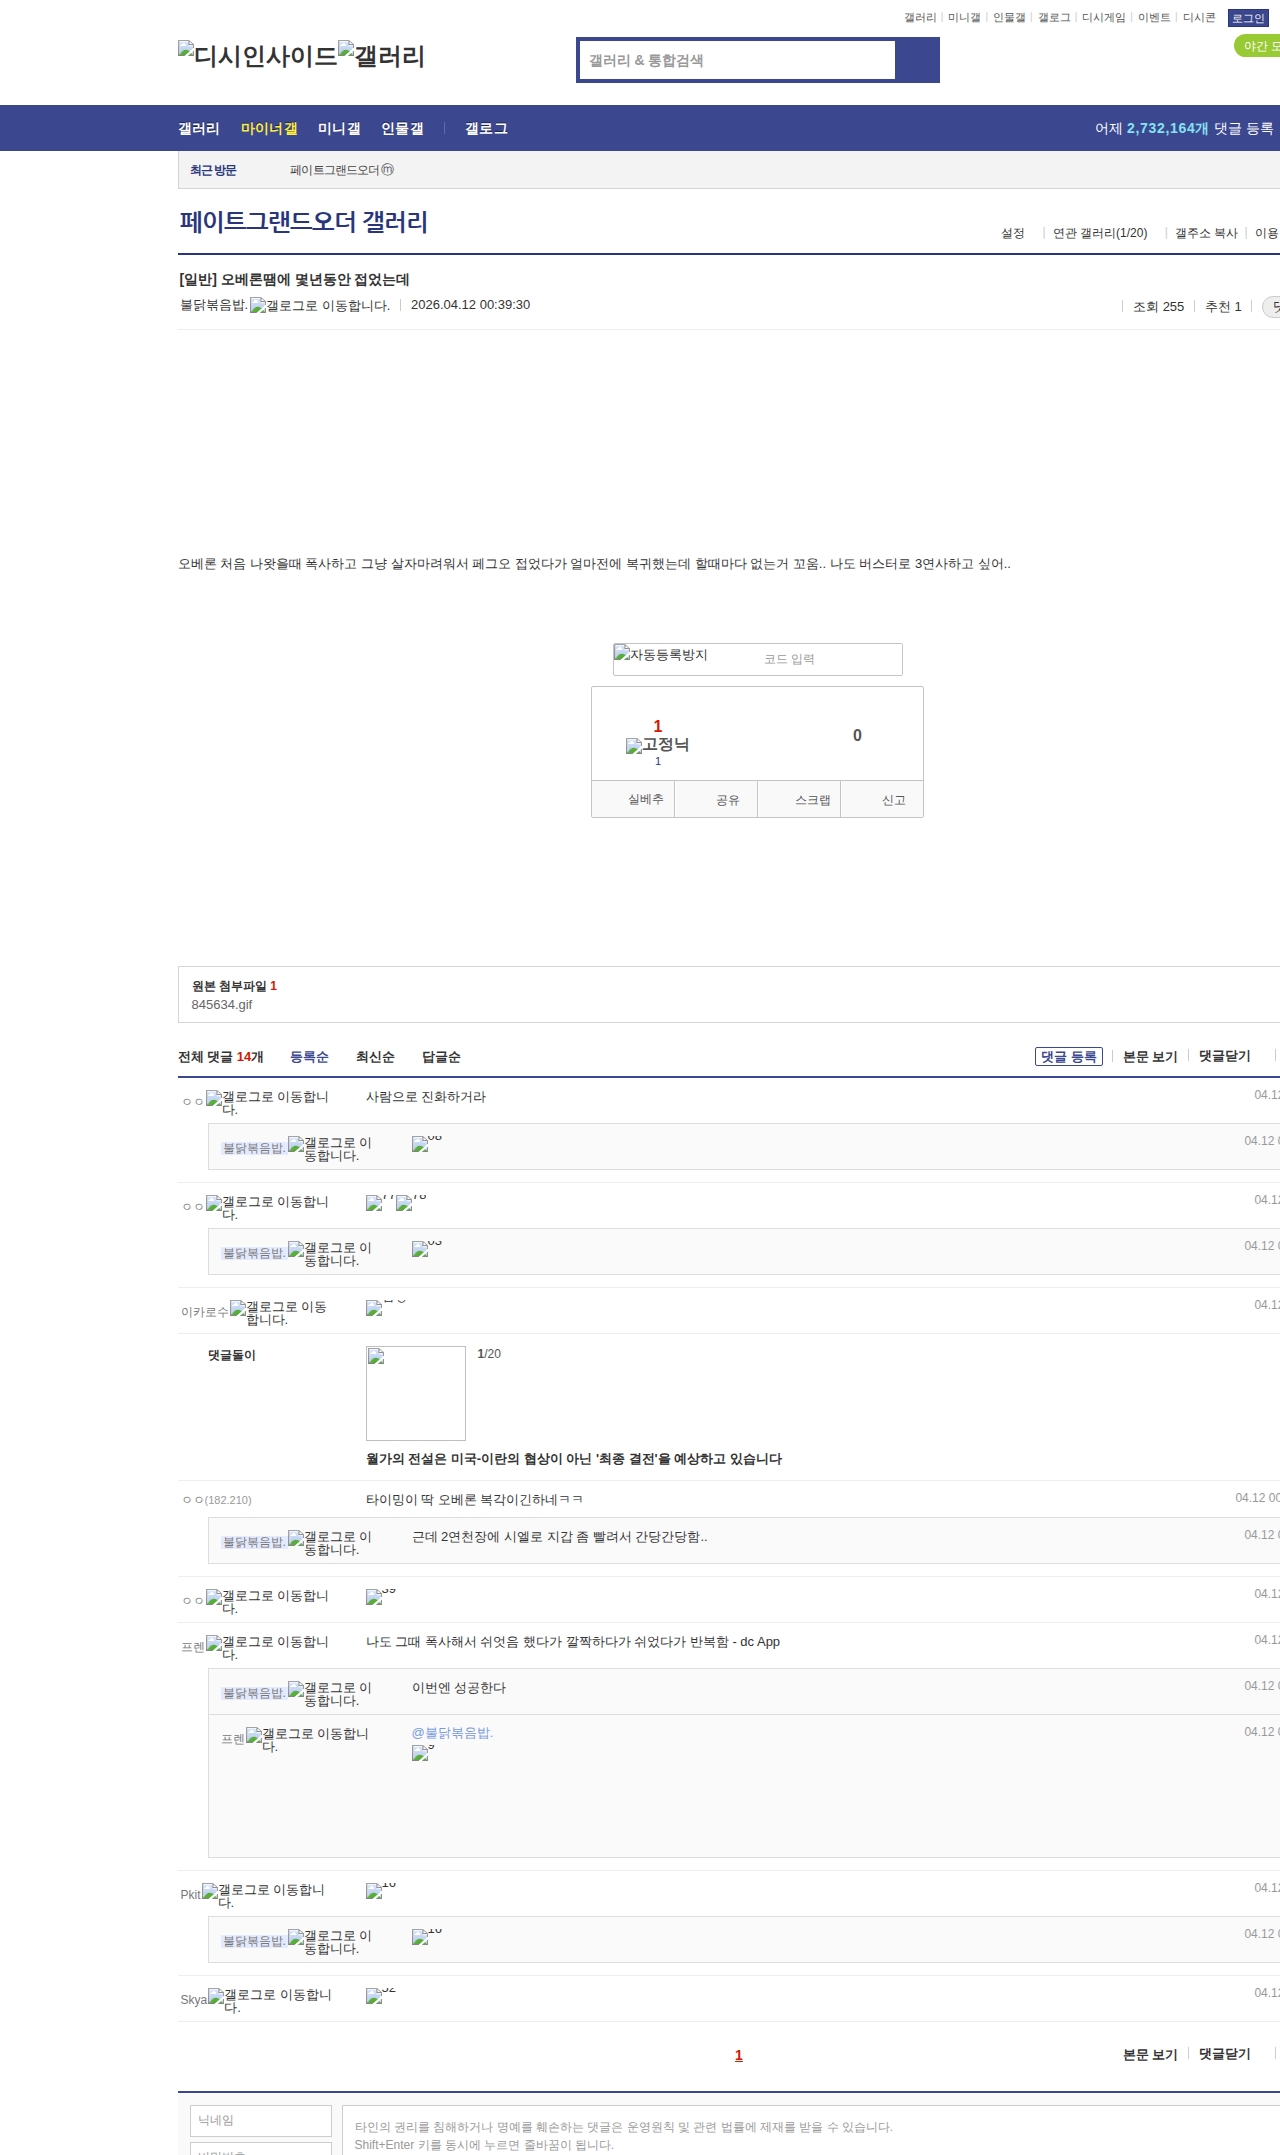Toggle article body with 본문 보기

click(x=1150, y=1056)
